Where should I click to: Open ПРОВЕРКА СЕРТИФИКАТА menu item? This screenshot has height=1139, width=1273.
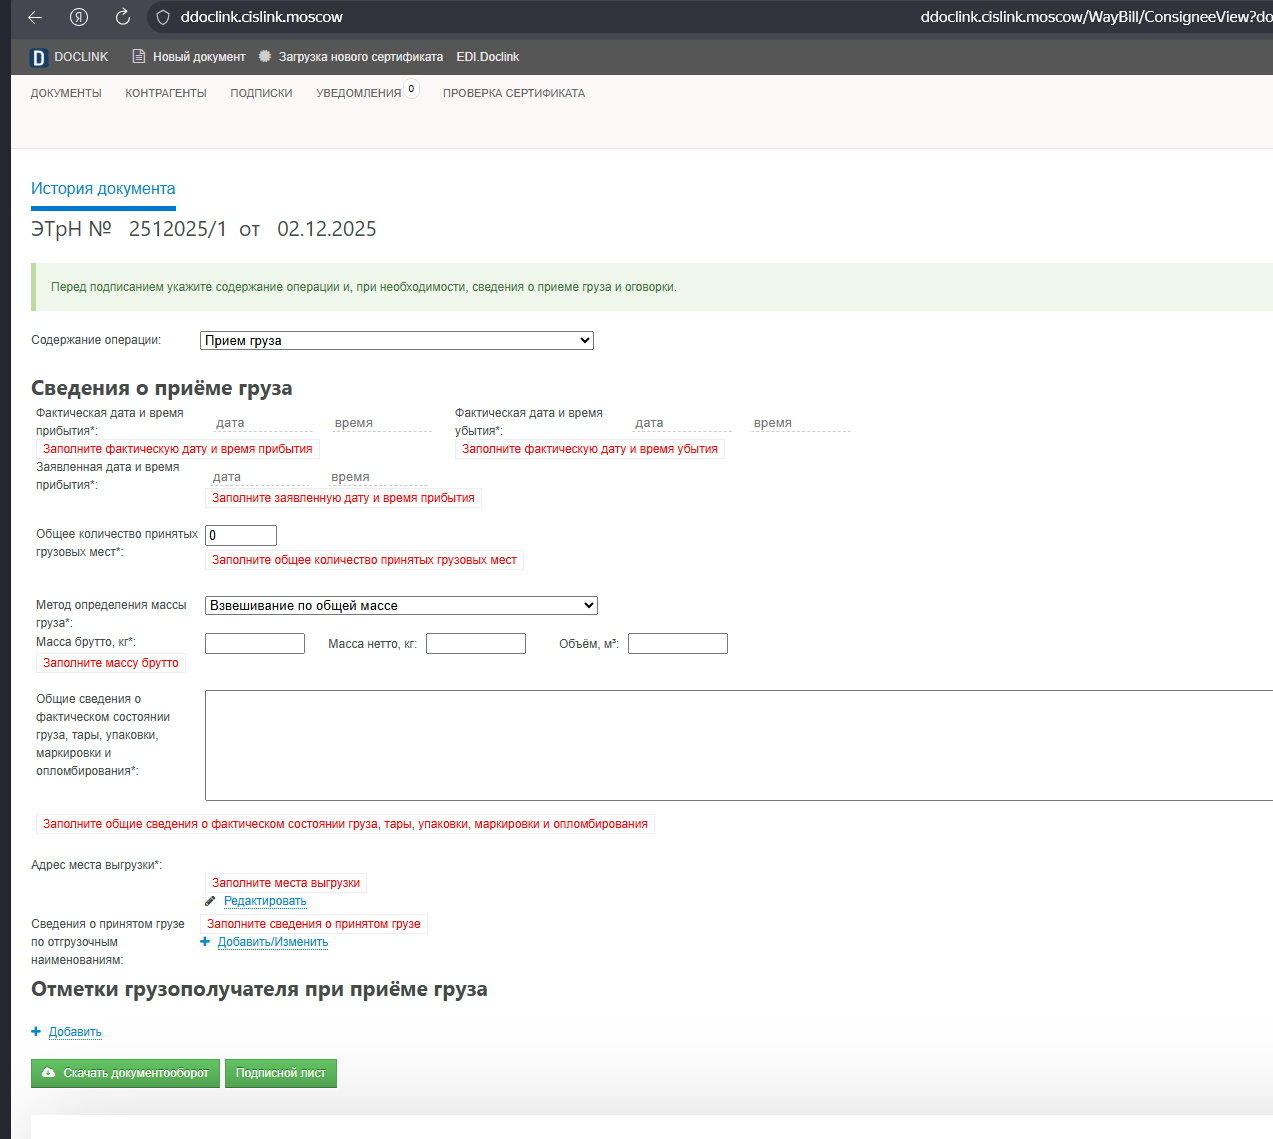coord(514,93)
